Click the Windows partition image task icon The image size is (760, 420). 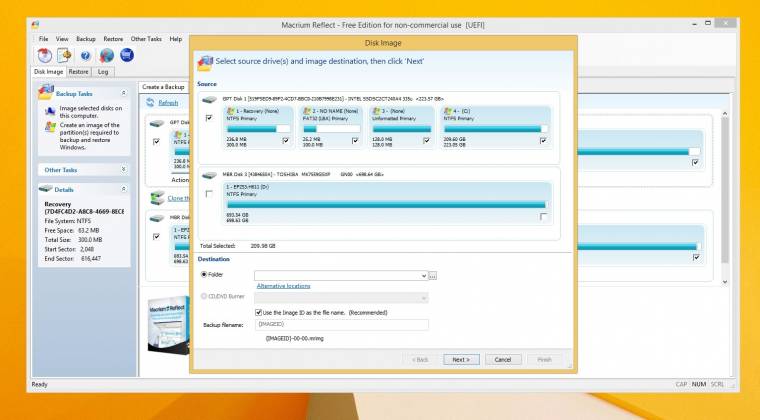pyautogui.click(x=50, y=127)
